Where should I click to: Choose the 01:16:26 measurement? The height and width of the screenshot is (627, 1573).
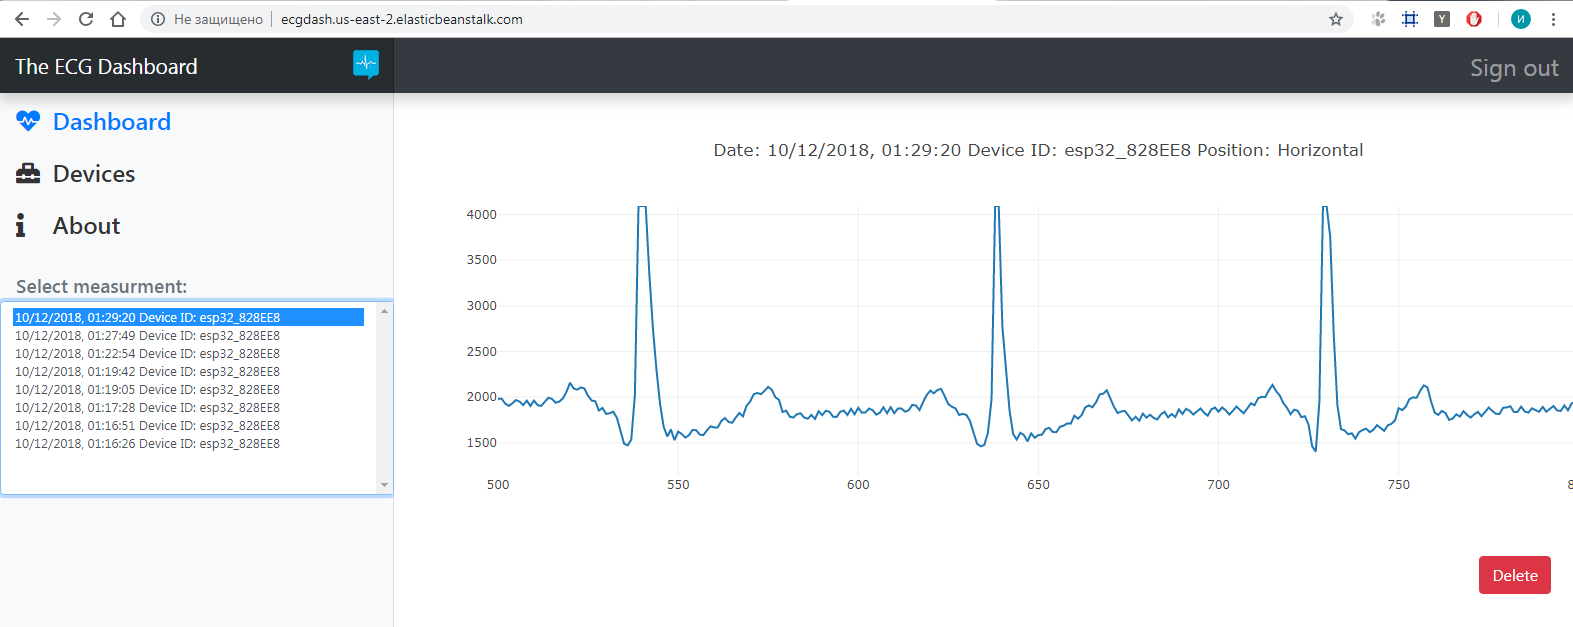(x=147, y=444)
